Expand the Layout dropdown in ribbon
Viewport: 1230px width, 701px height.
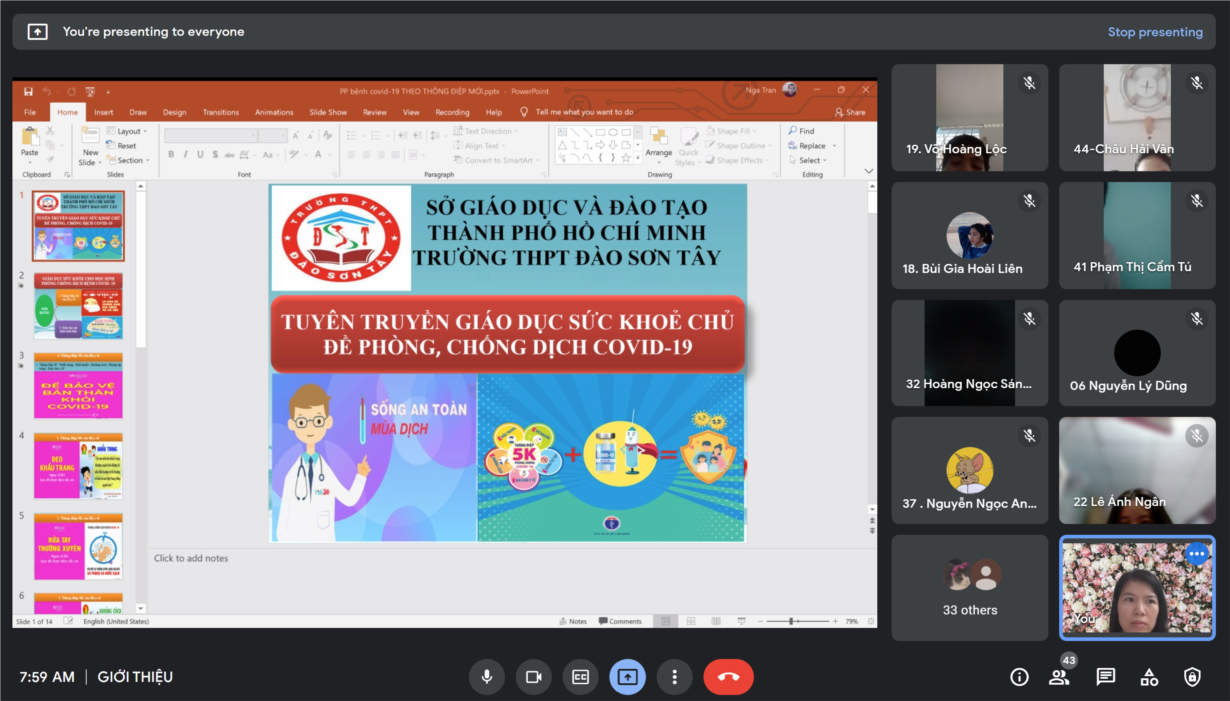[x=131, y=131]
